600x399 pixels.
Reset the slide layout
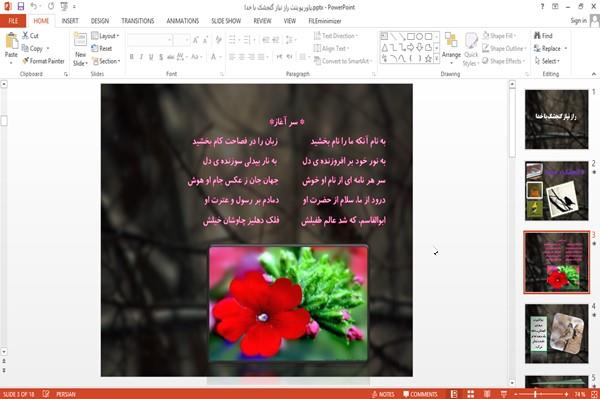point(102,48)
